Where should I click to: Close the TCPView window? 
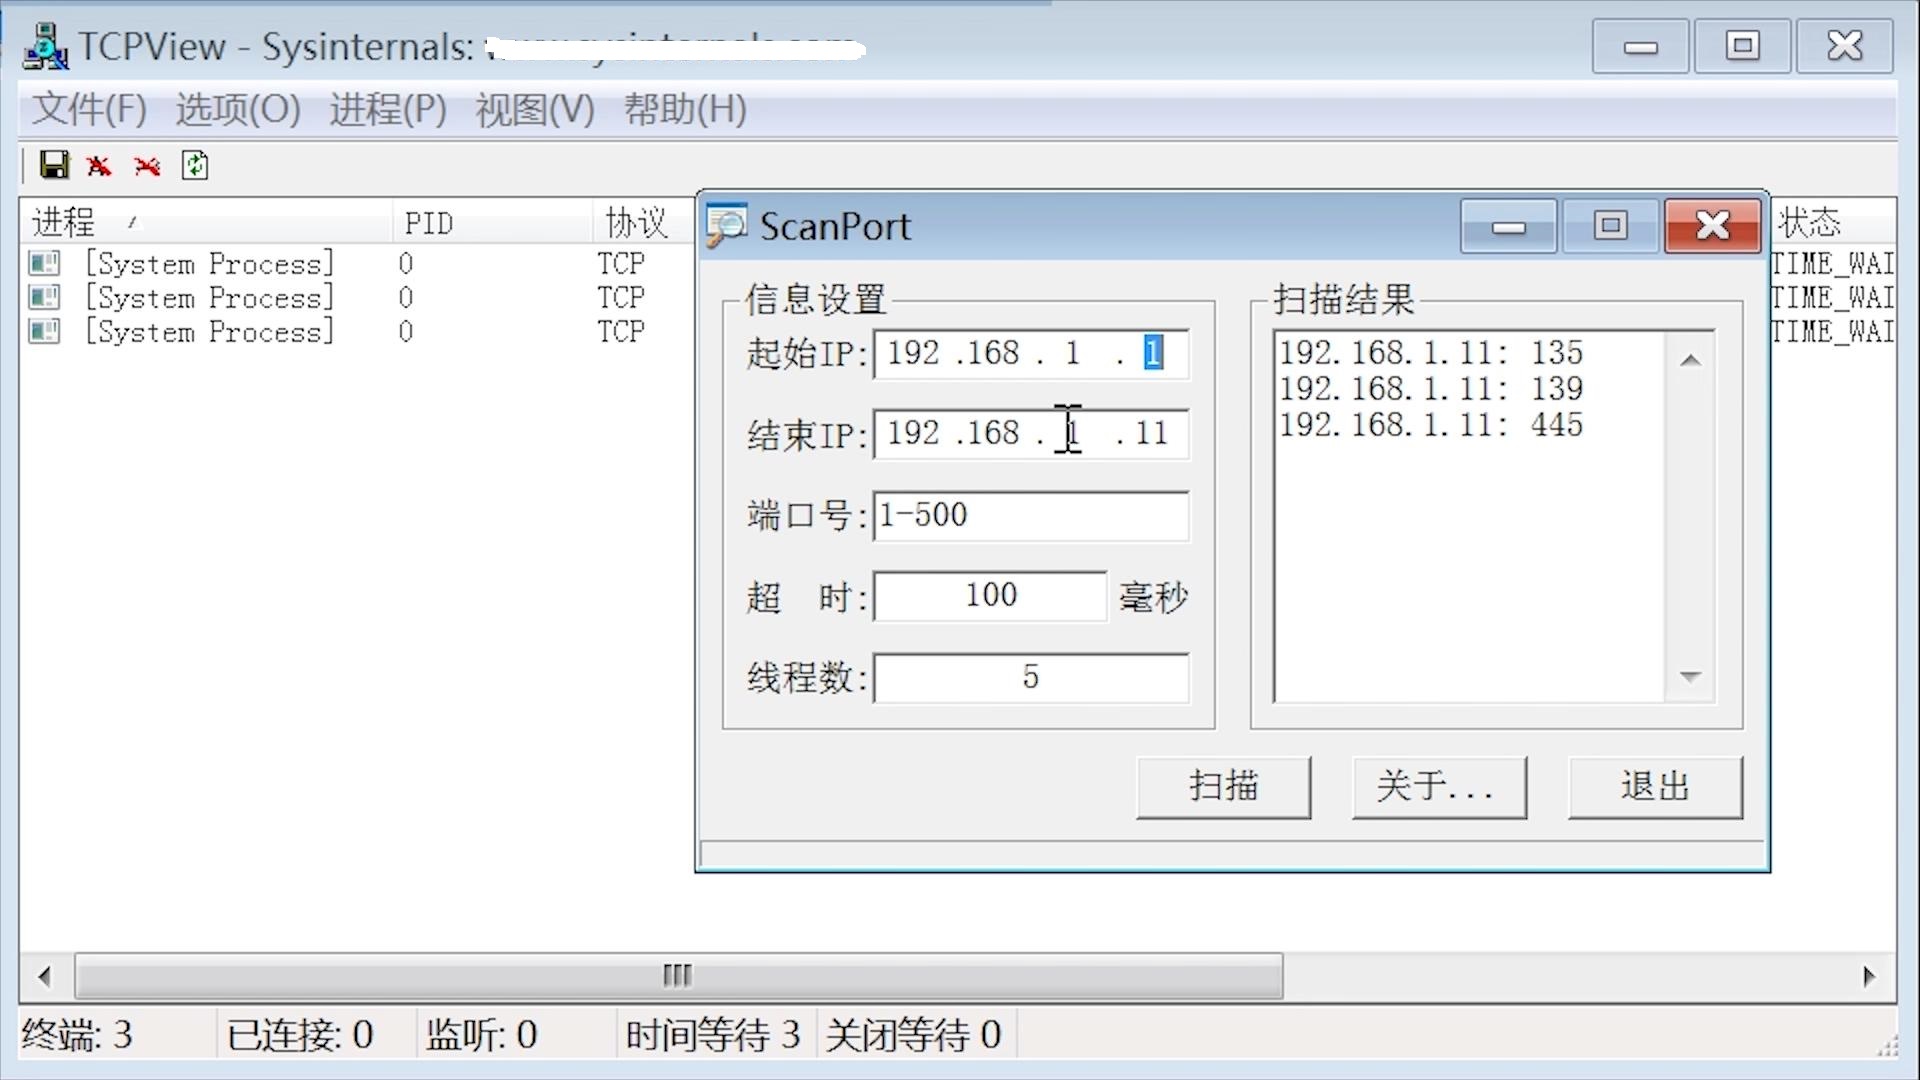[1845, 46]
